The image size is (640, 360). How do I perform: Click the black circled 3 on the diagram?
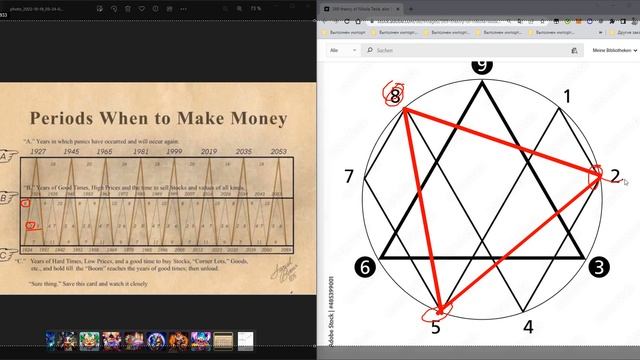pyautogui.click(x=599, y=267)
